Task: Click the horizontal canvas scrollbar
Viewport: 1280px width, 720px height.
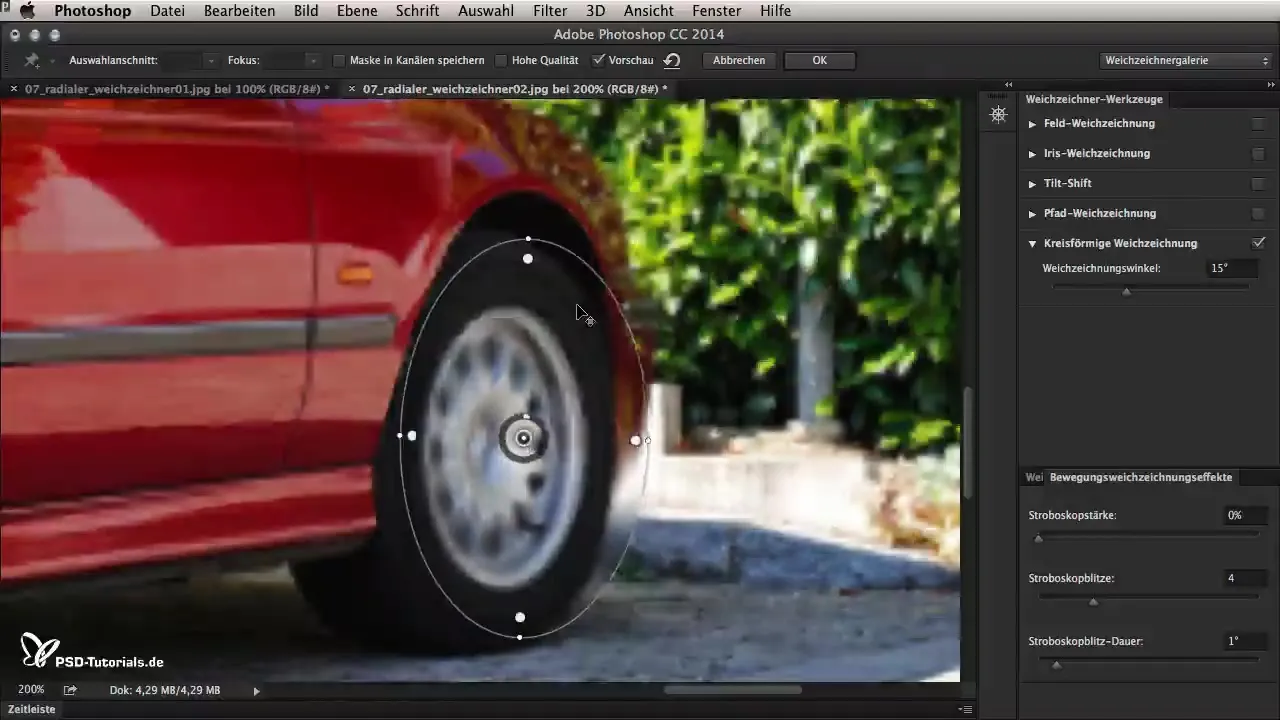Action: (x=733, y=689)
